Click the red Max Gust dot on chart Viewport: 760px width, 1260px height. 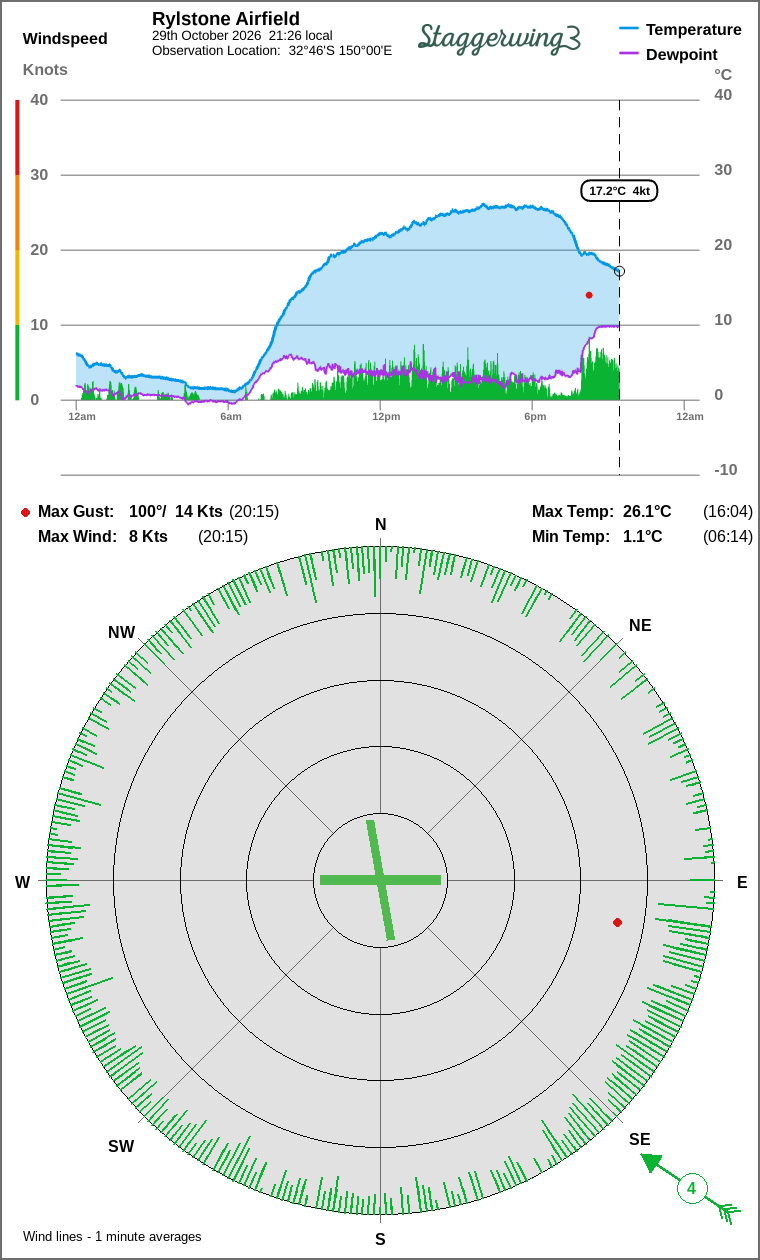point(589,295)
